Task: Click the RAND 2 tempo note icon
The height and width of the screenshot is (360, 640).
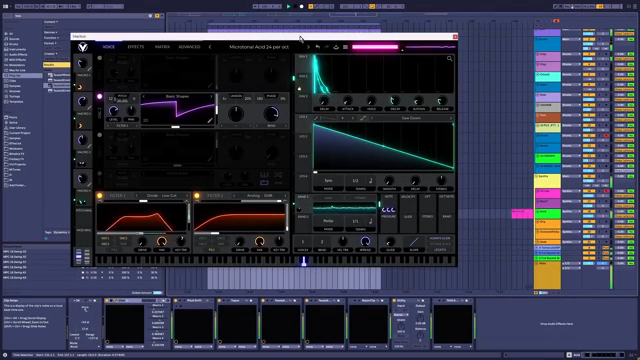Action: coord(371,221)
